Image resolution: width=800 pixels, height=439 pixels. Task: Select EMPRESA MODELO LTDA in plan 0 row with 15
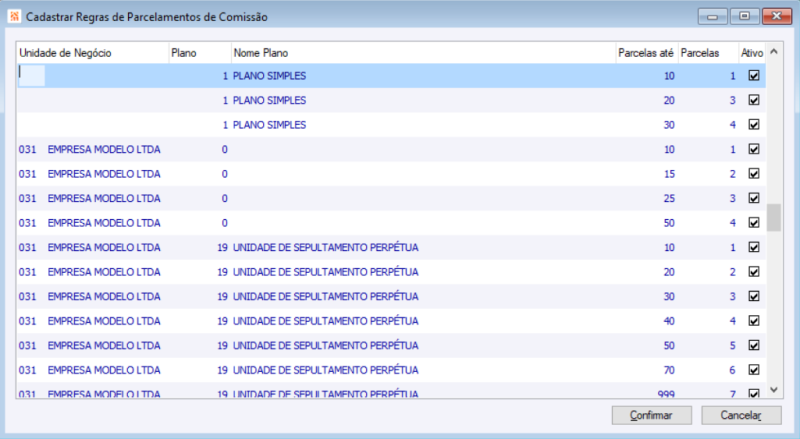pyautogui.click(x=104, y=174)
